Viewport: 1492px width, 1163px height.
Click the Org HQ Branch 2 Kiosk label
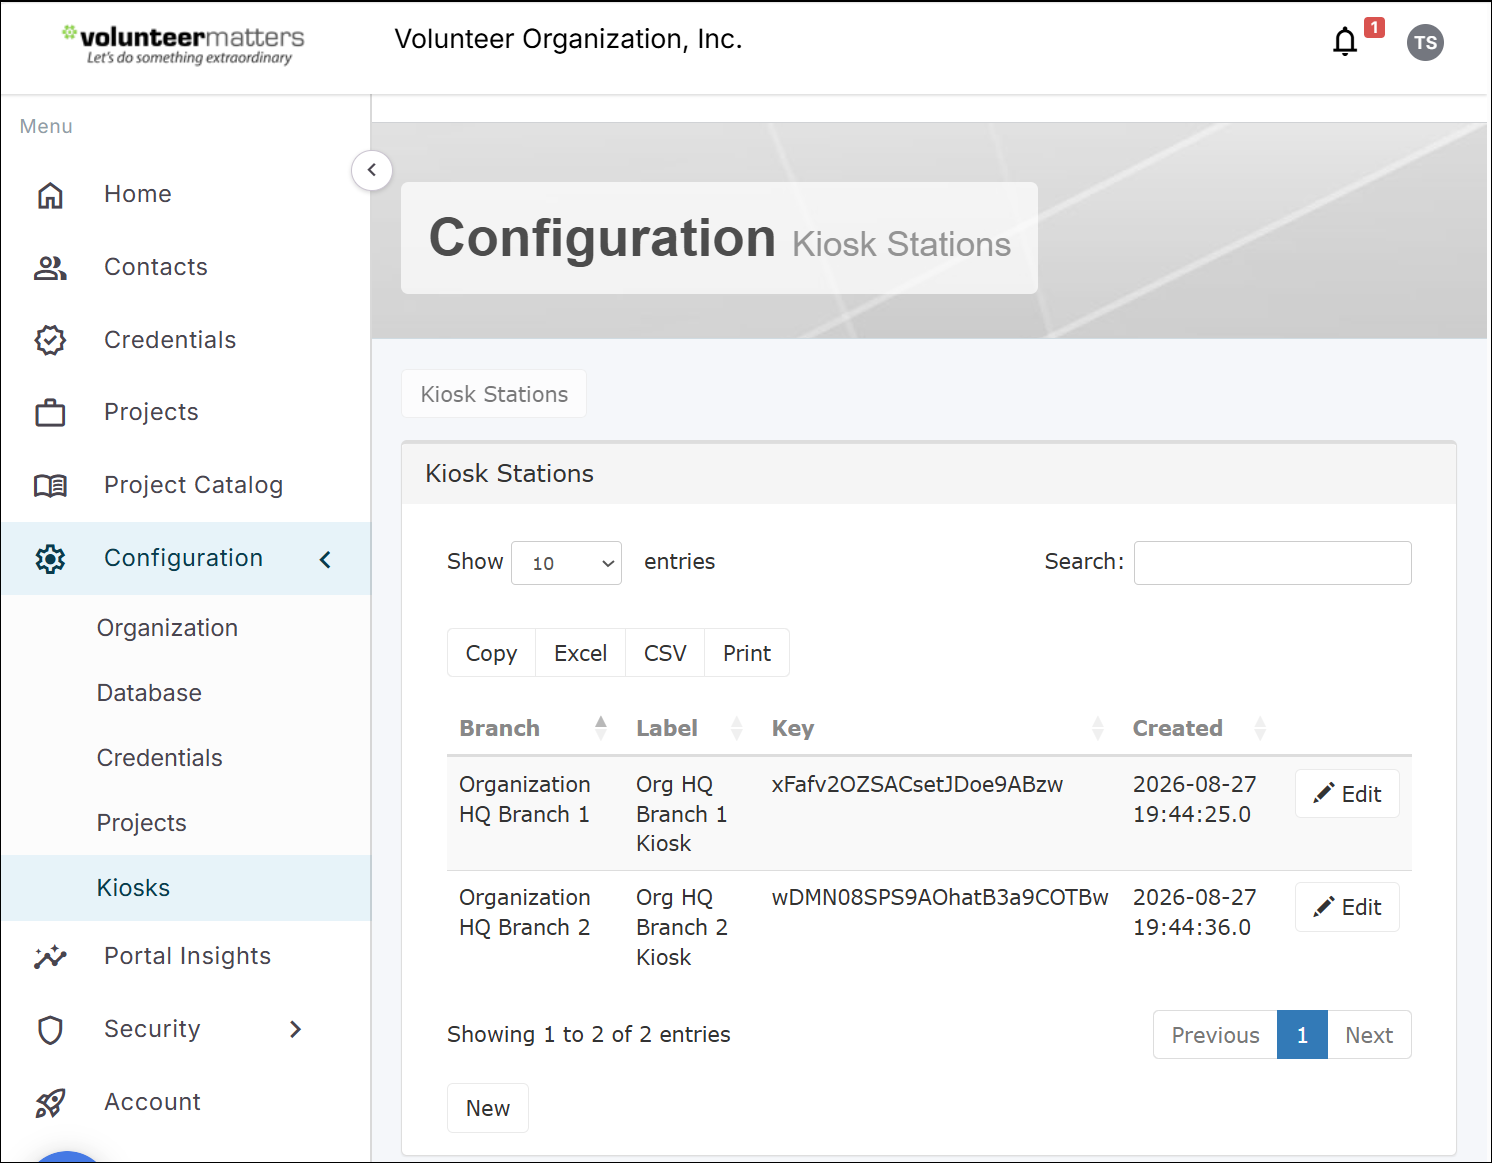coord(682,928)
